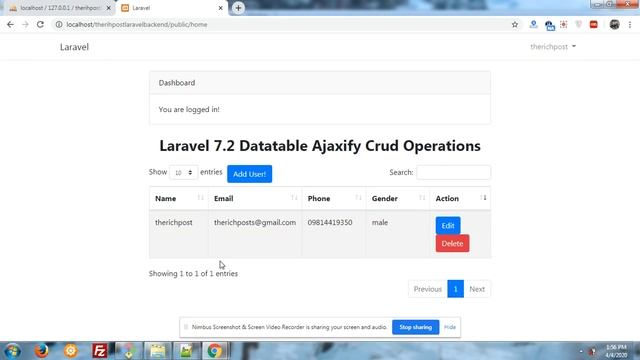Click Showing 1 to 1 of 1 entries text

coord(193,273)
